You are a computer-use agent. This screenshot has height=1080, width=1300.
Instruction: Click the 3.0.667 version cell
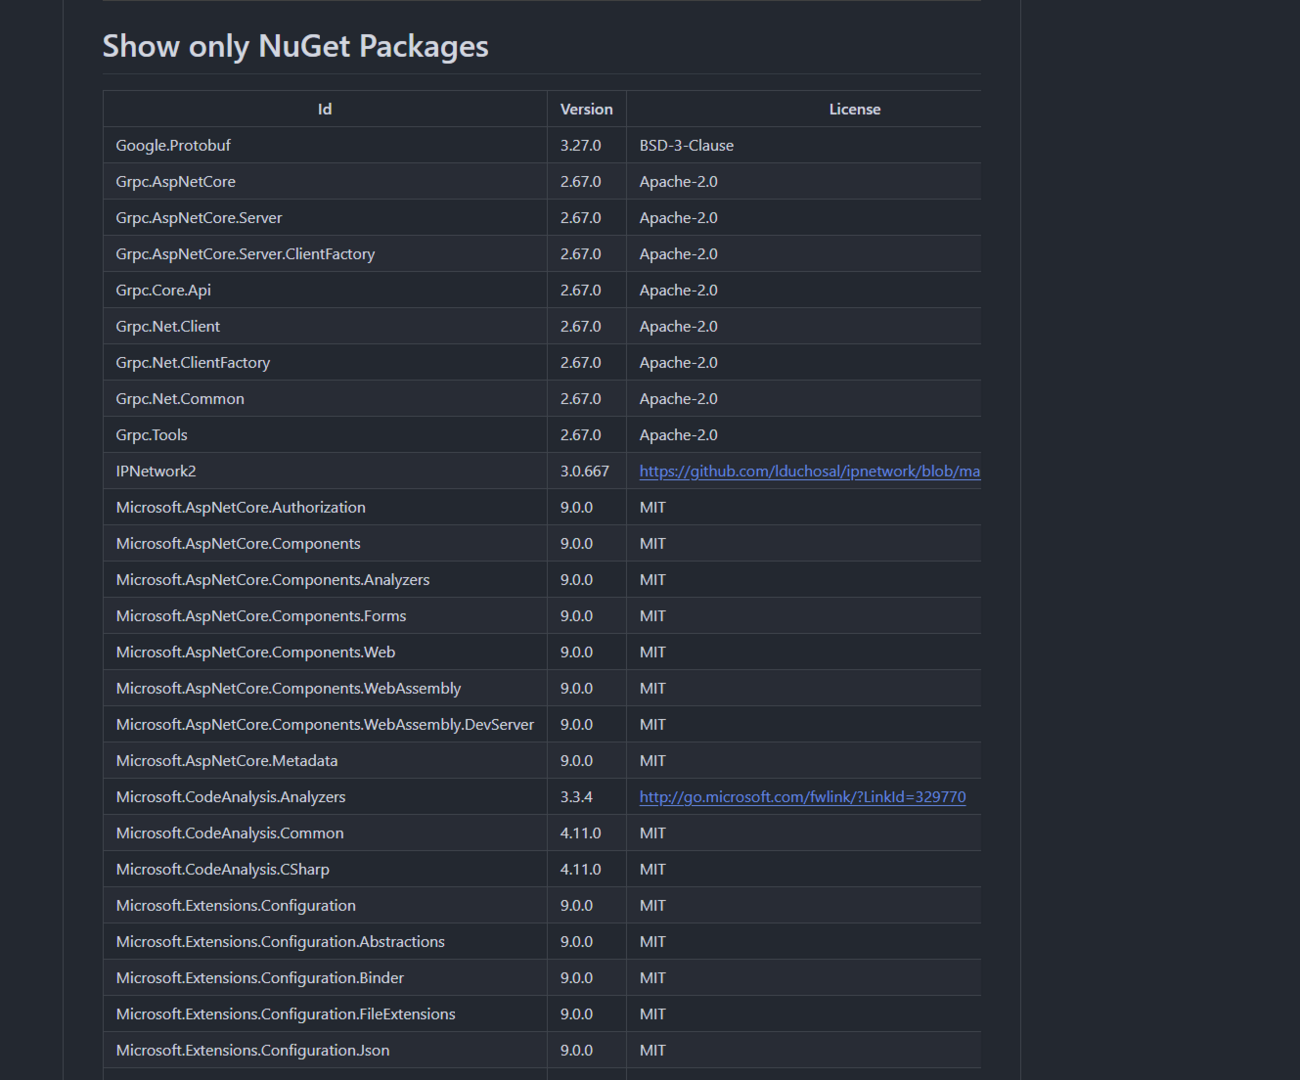(584, 471)
